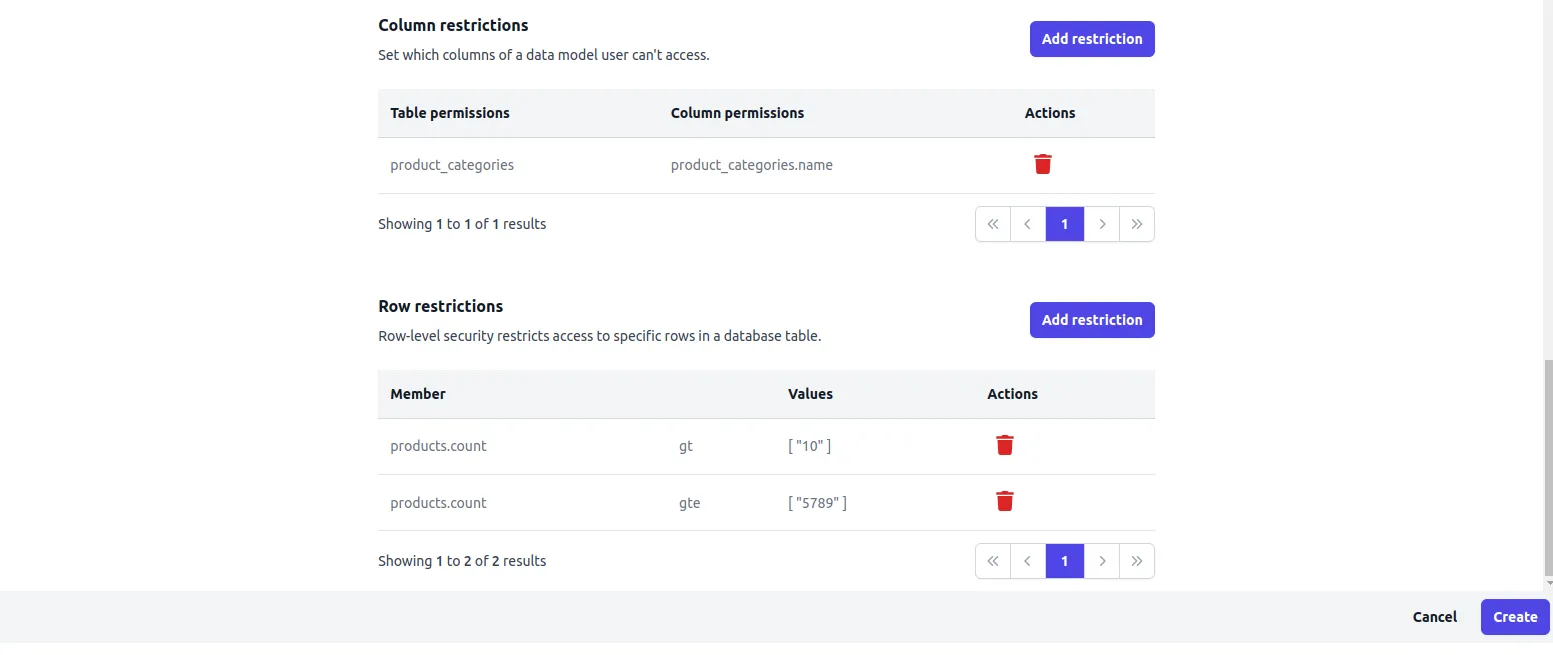Delete the products.count gt 10 row restriction

tap(1005, 445)
